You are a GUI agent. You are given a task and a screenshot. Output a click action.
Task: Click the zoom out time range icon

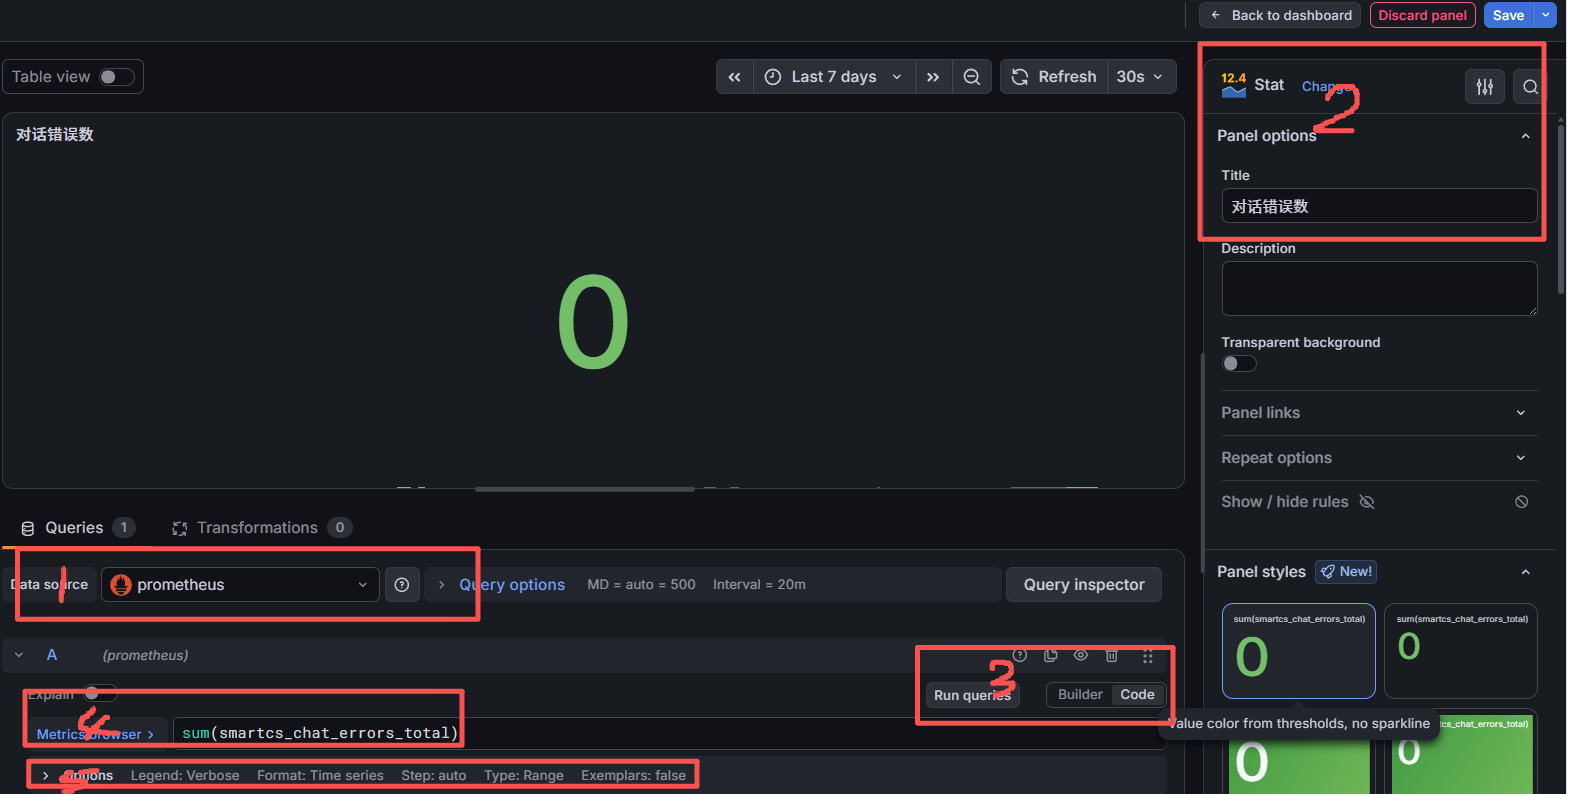(971, 77)
